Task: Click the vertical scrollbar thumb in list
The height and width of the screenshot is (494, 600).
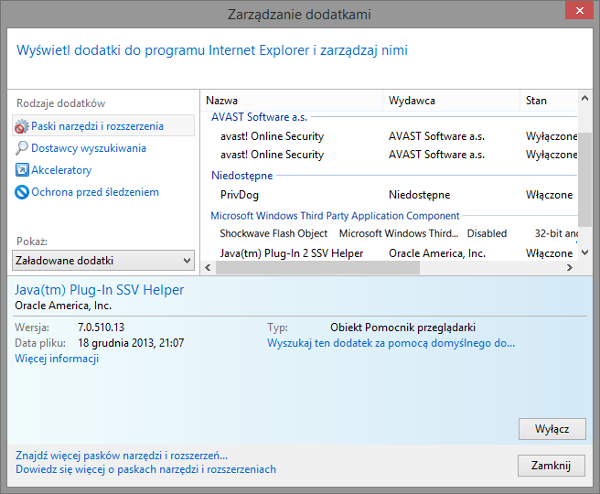Action: point(585,180)
